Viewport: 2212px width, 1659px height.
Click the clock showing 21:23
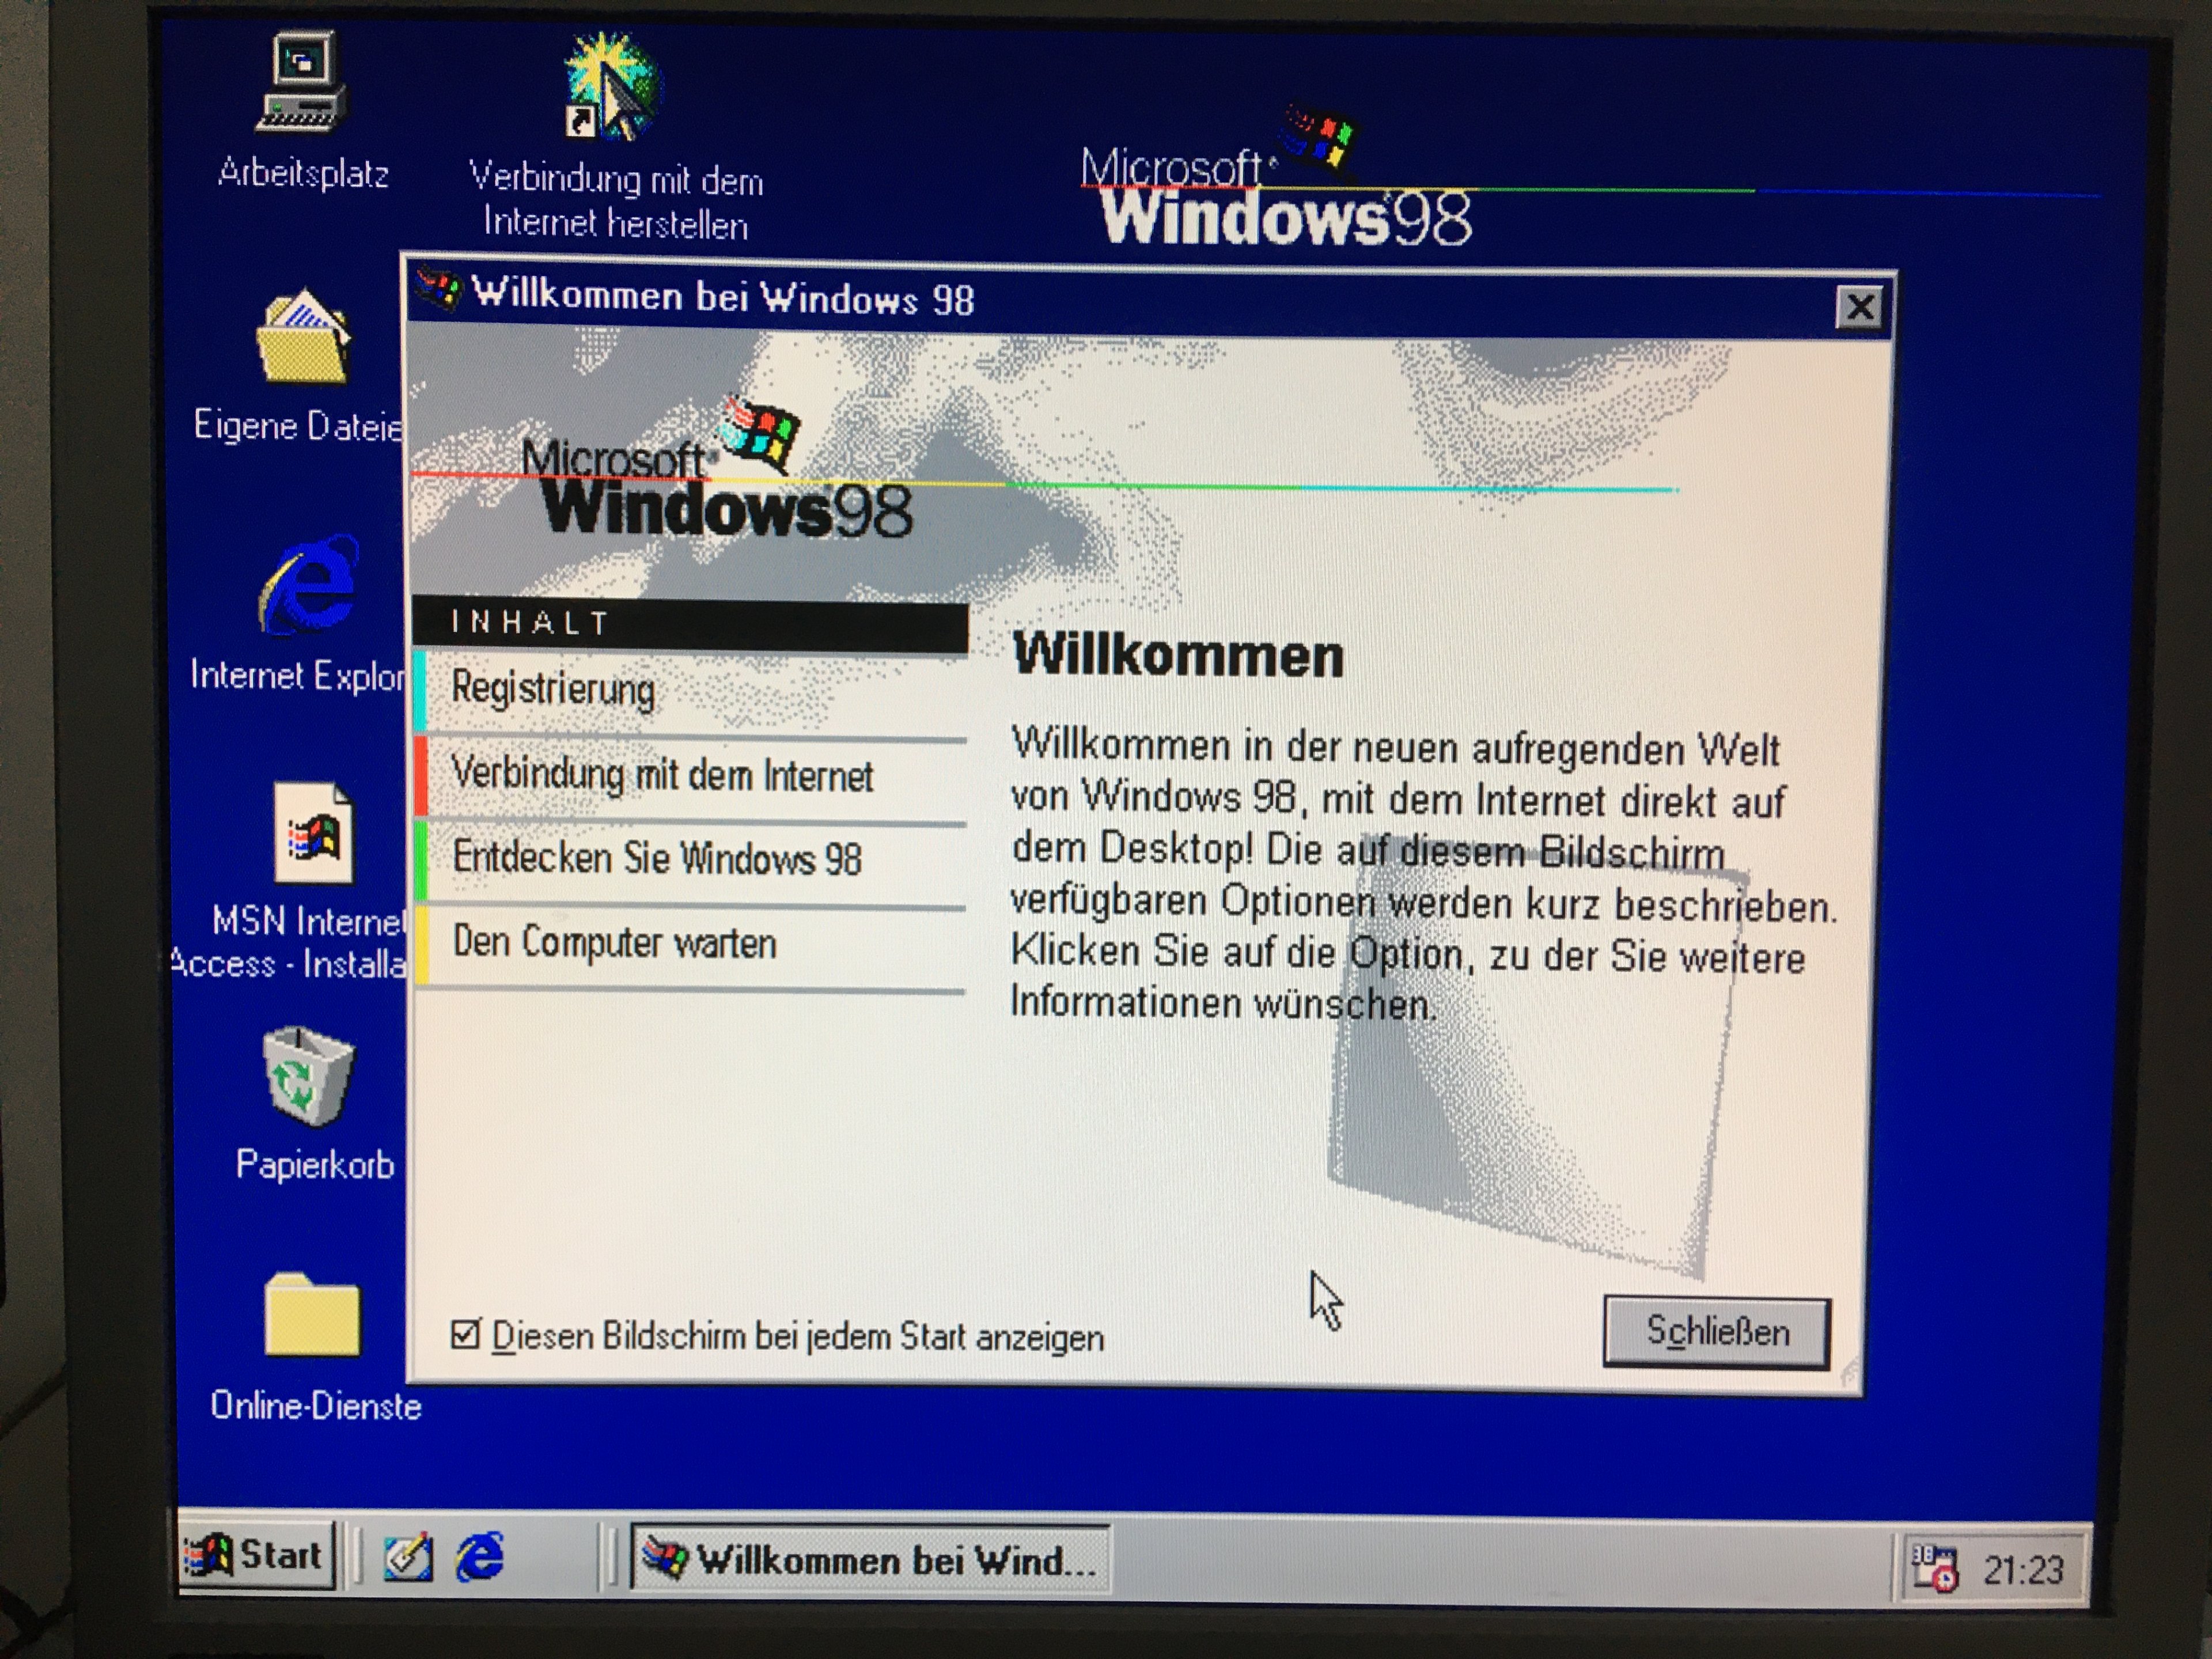point(2023,1570)
